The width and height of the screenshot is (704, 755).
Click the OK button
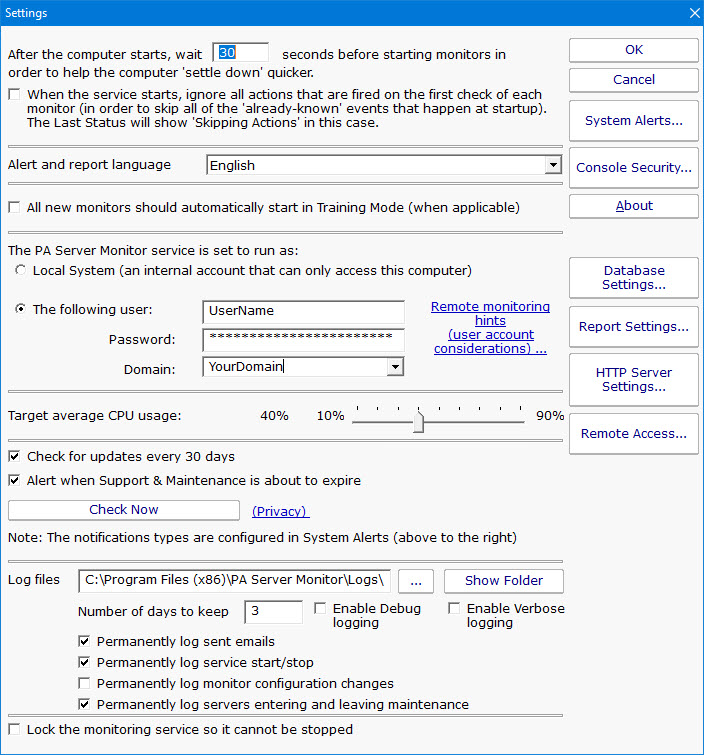(x=633, y=50)
